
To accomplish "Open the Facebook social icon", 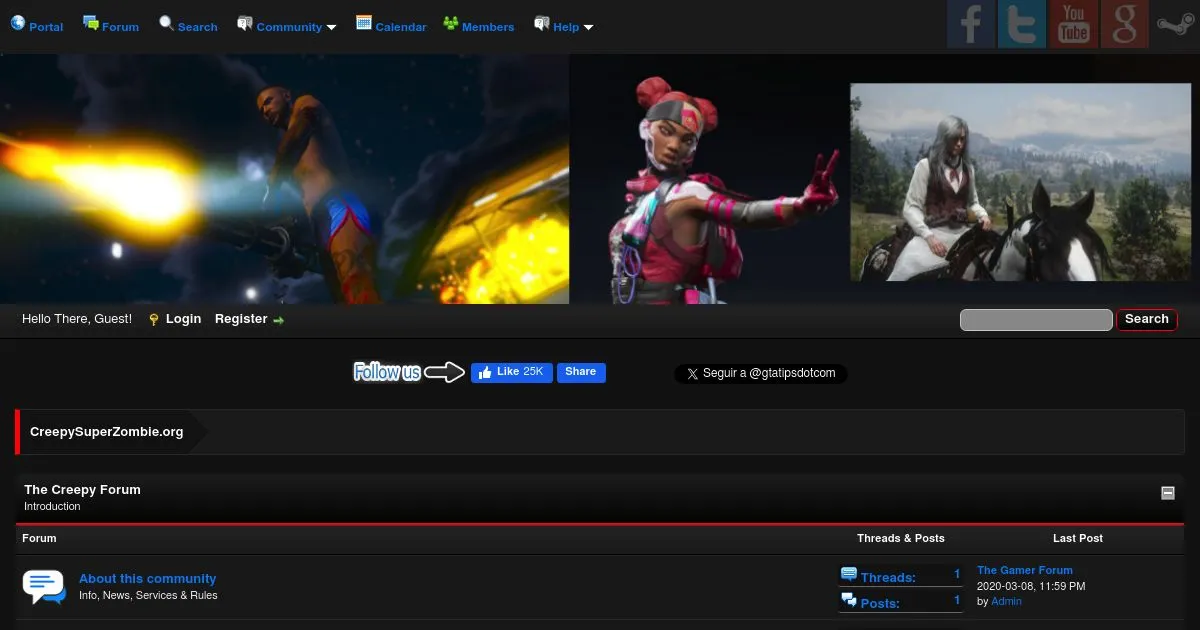I will 971,24.
